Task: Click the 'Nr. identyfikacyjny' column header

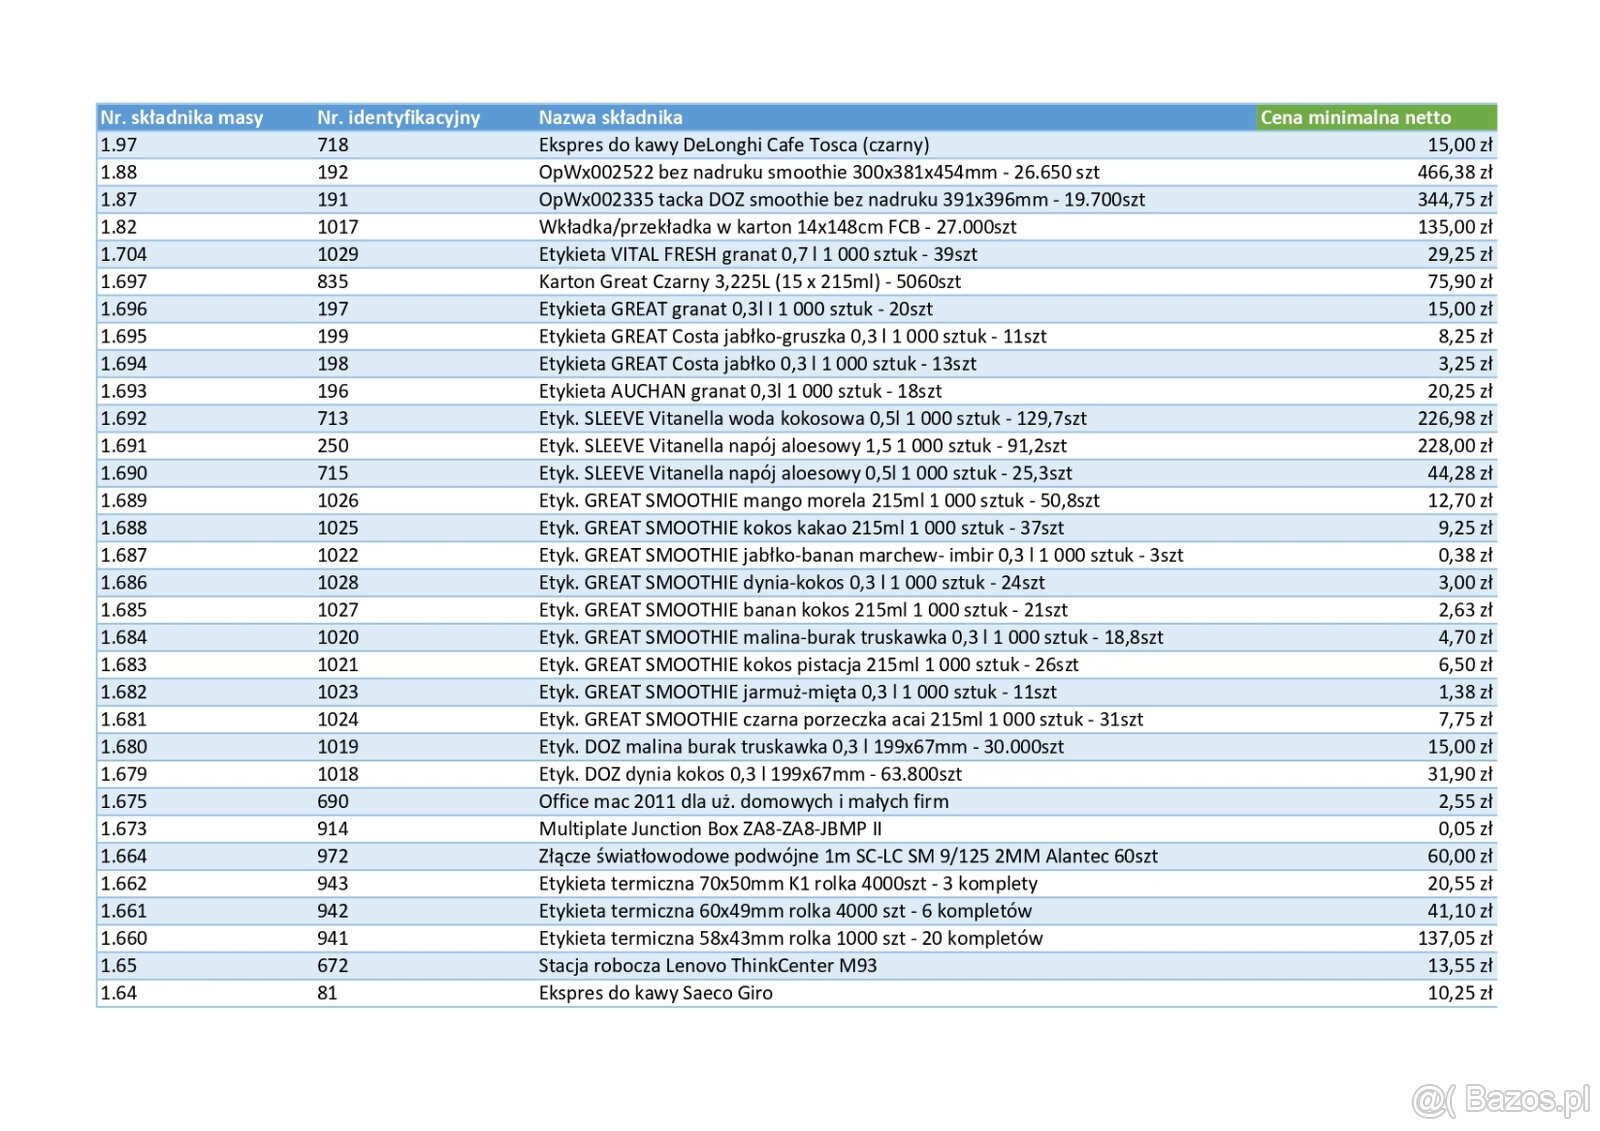Action: coord(399,117)
